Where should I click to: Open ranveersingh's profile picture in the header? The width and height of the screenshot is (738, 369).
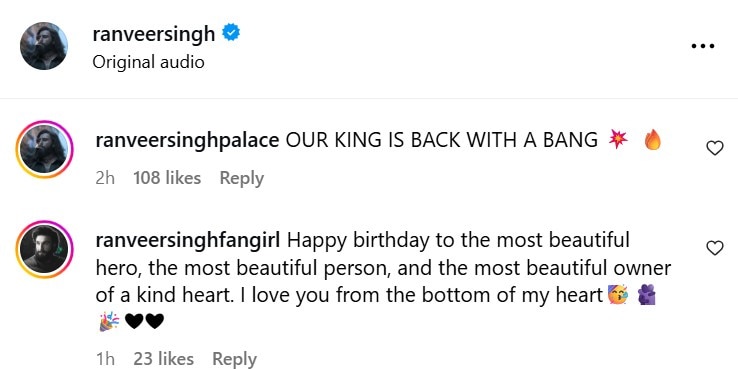(44, 46)
